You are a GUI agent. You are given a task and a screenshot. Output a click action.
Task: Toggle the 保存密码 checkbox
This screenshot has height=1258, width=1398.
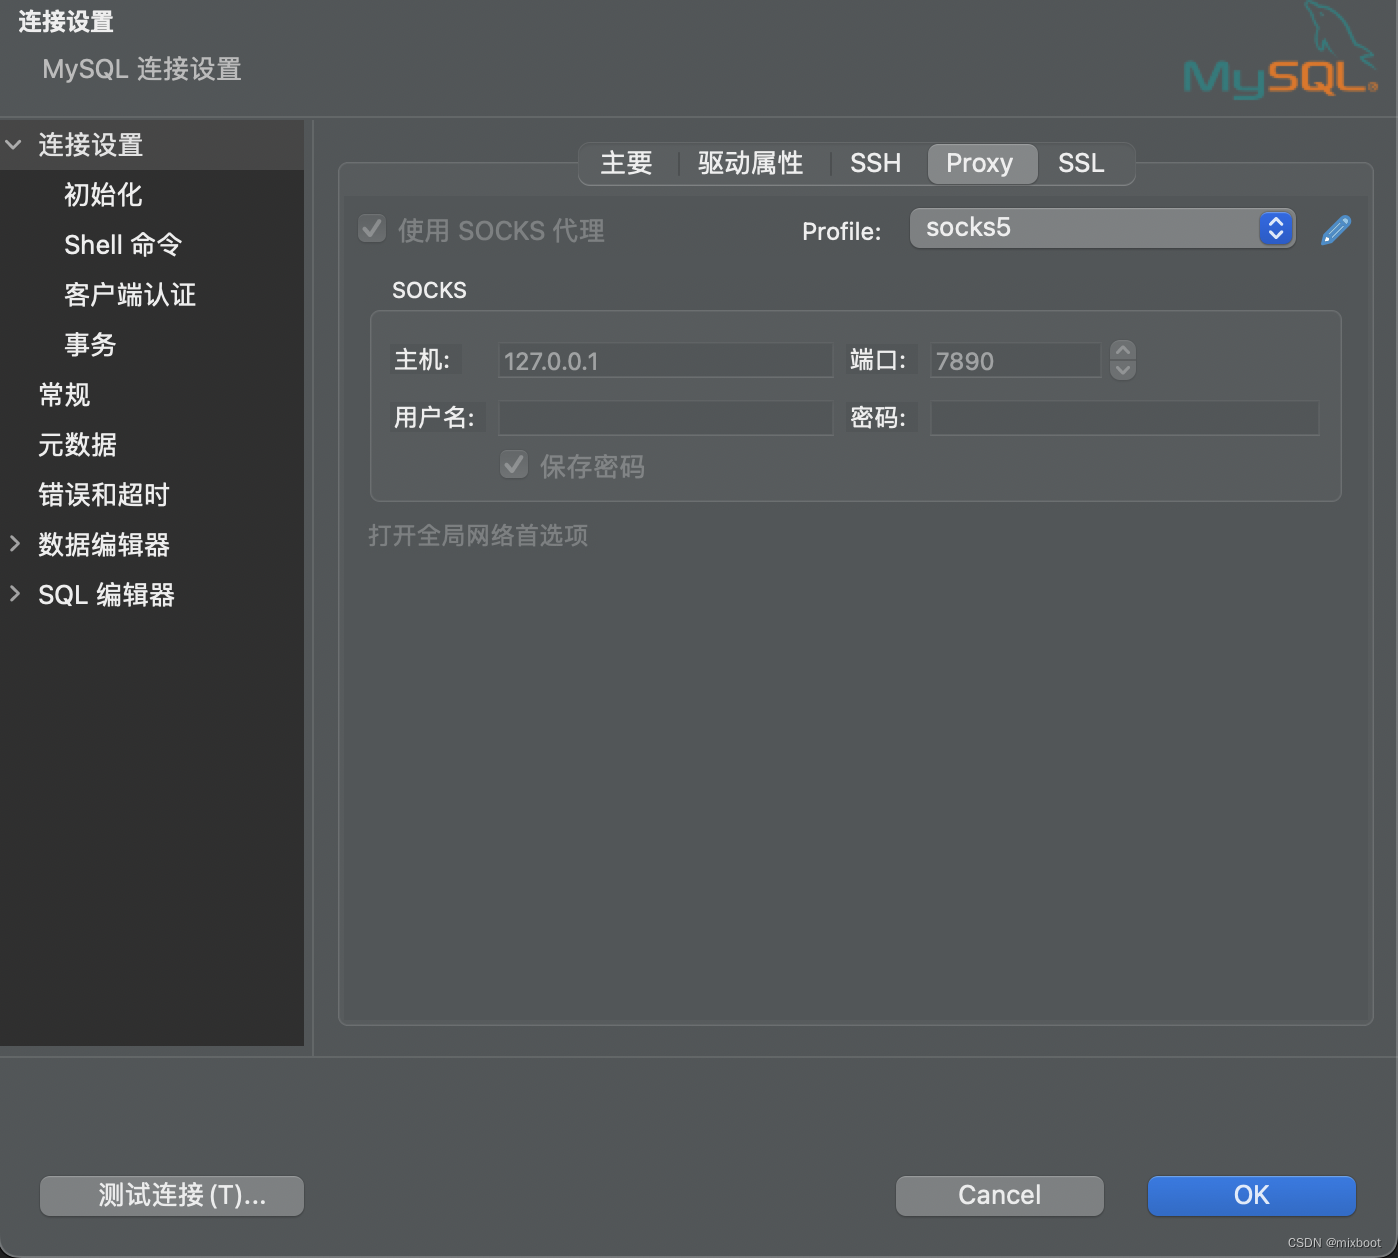pos(513,464)
